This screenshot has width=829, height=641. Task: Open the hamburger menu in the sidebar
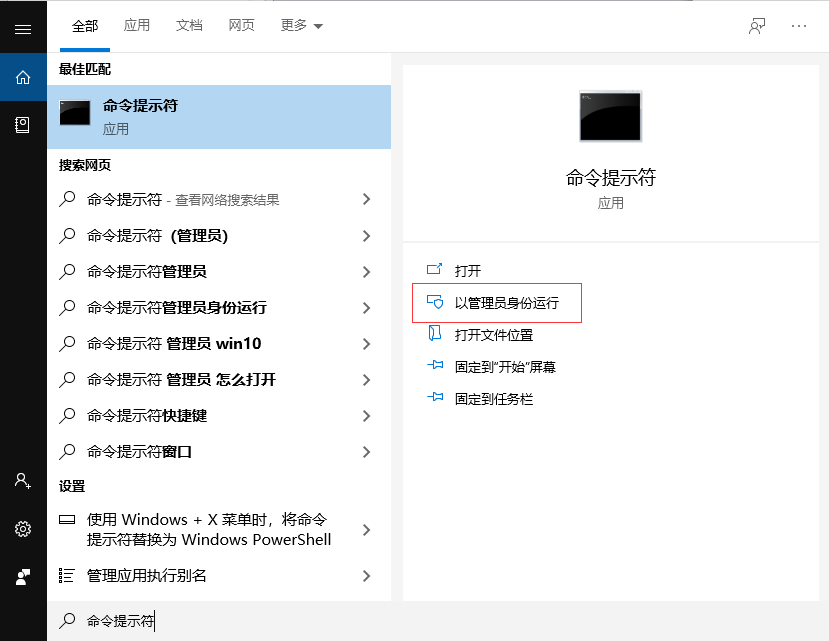point(23,29)
